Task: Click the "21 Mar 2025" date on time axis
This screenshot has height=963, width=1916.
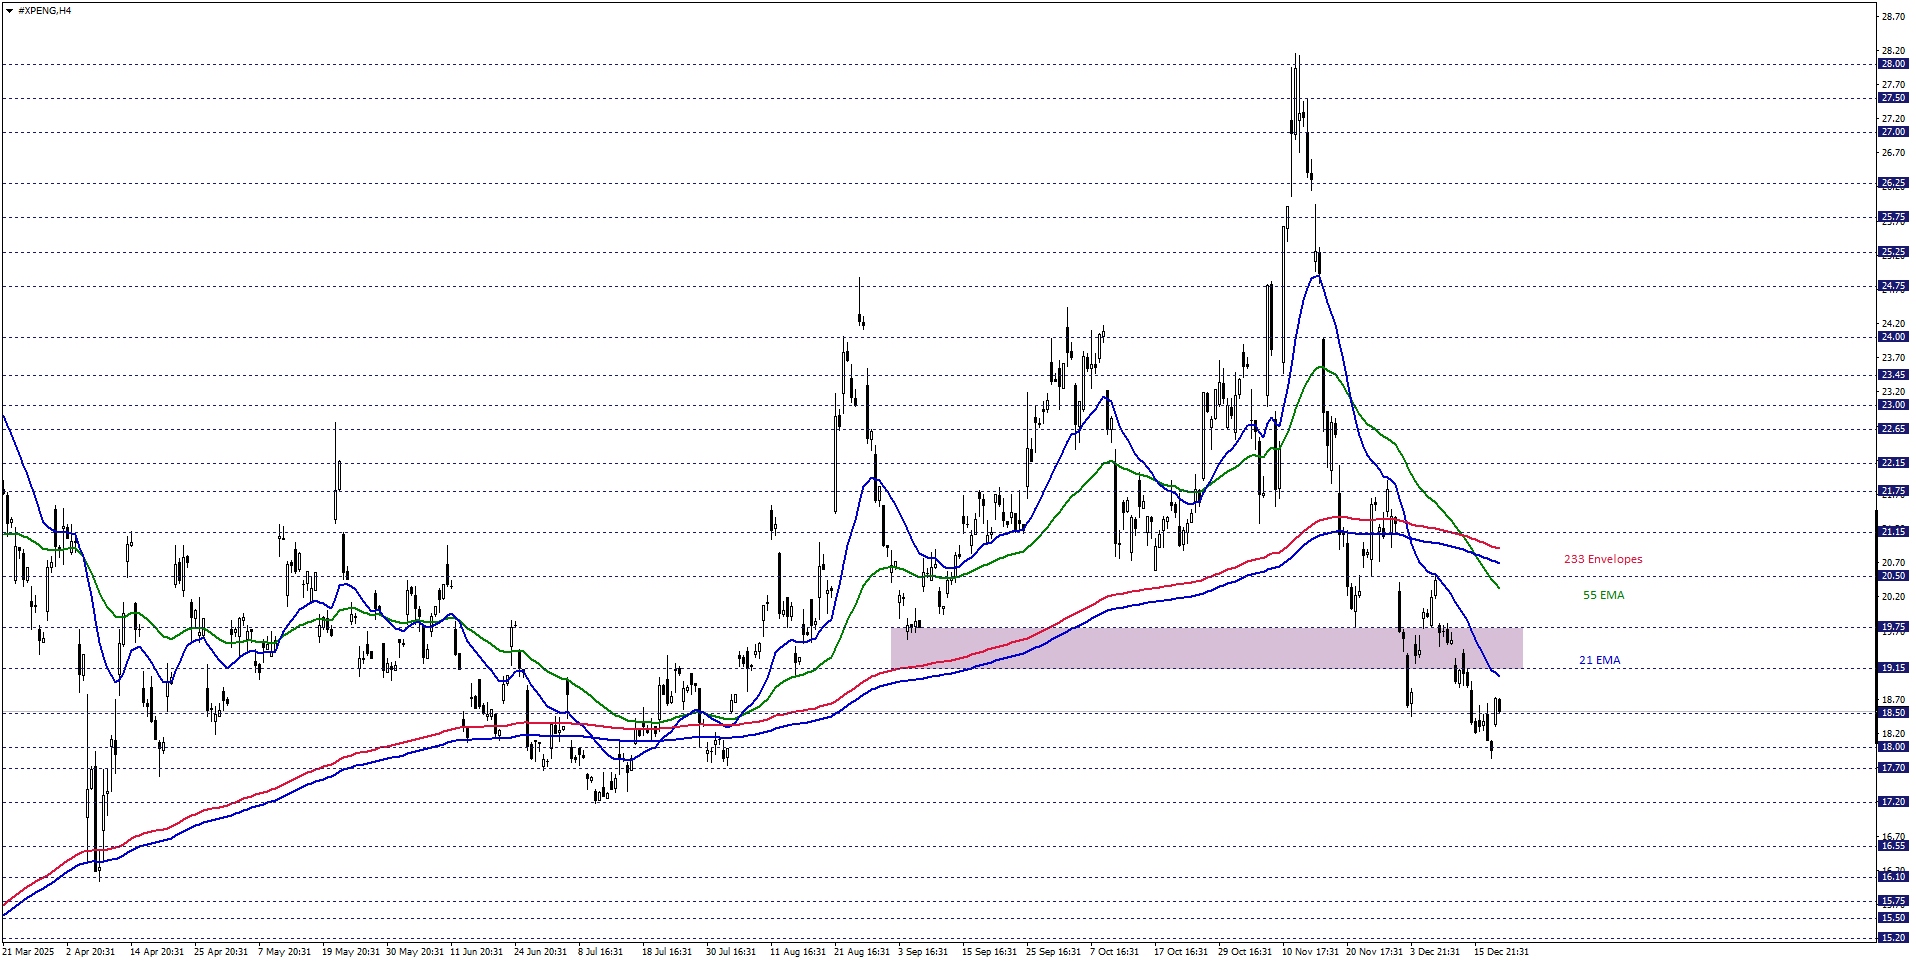Action: pos(29,952)
